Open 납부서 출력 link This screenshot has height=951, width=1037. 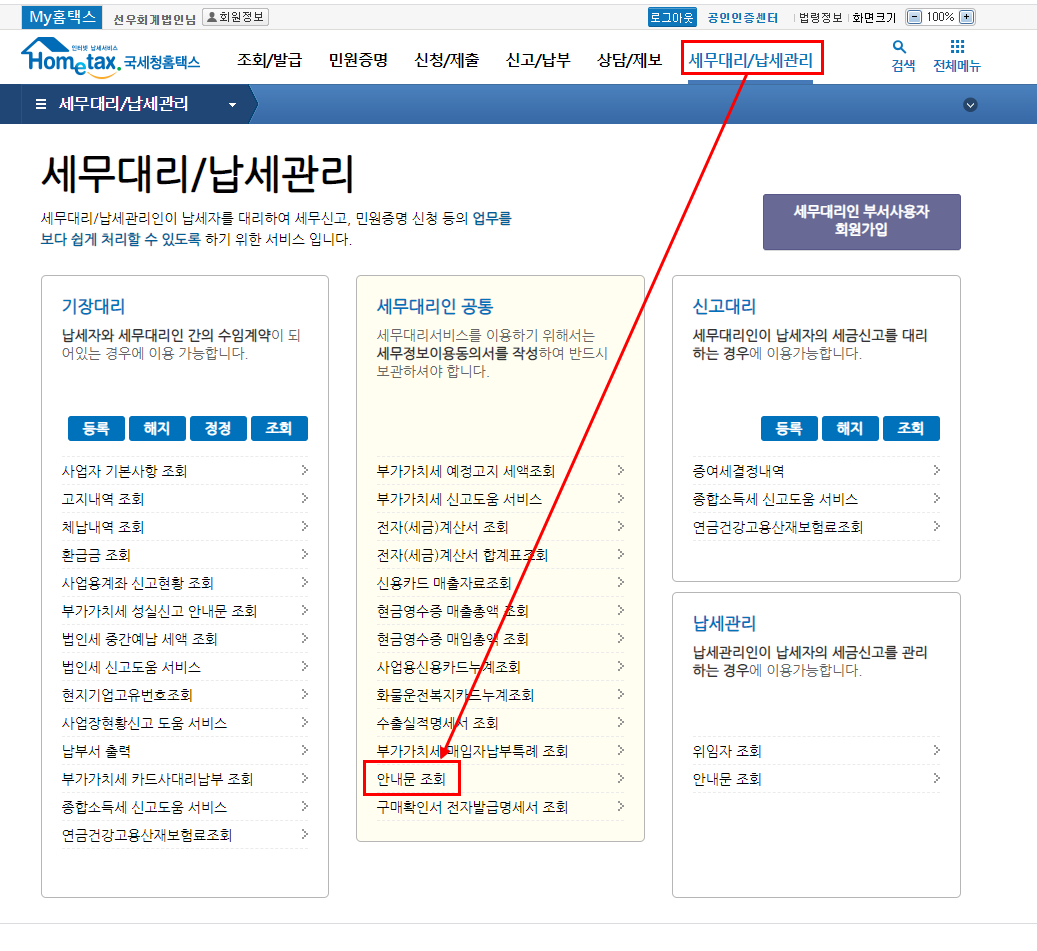point(96,751)
